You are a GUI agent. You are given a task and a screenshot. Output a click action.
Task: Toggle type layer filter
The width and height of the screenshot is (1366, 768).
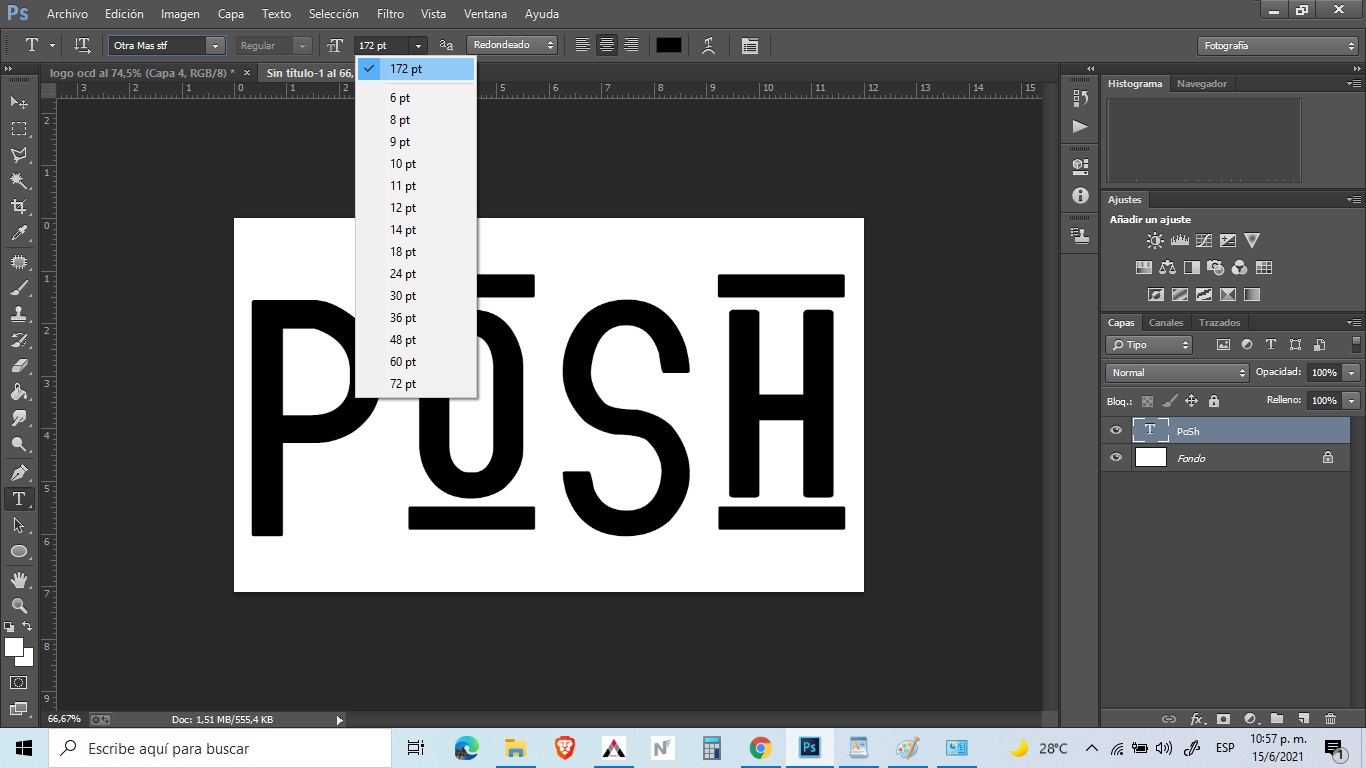click(x=1271, y=345)
